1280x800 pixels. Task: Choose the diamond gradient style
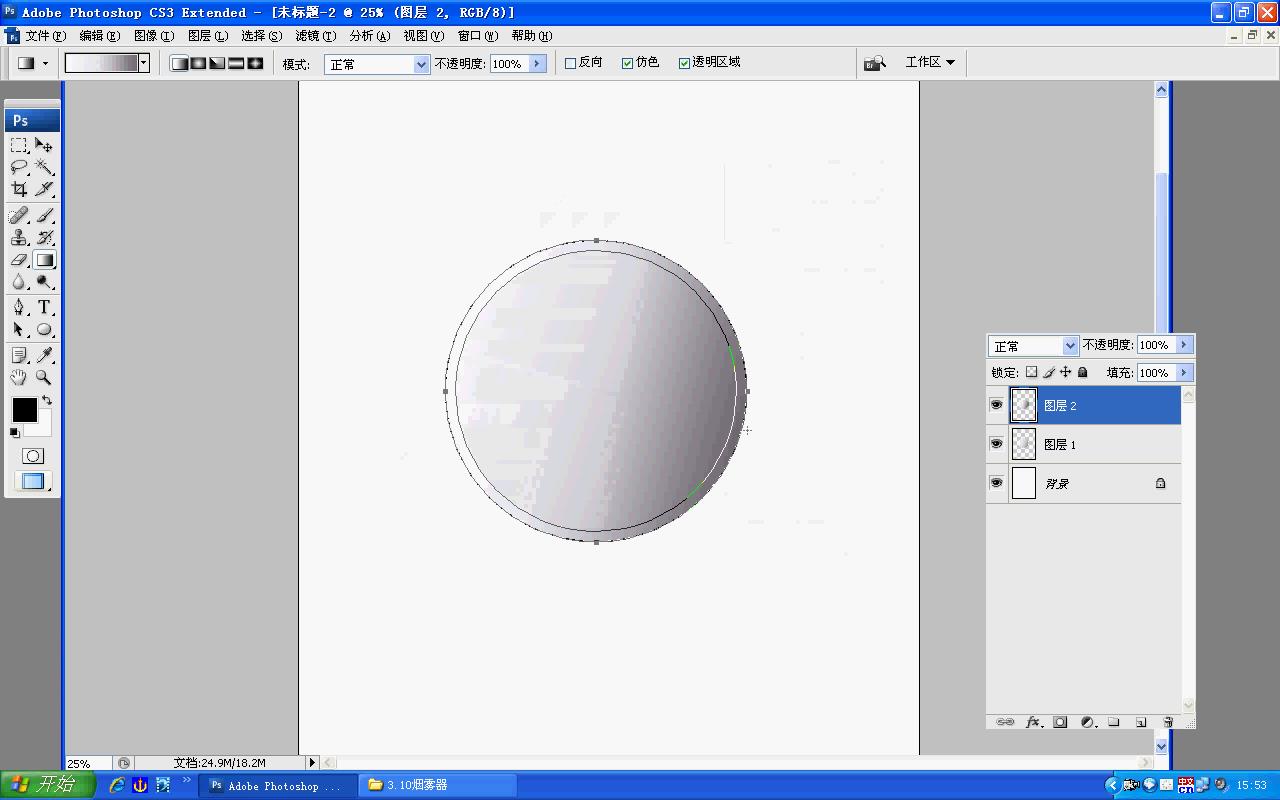pos(255,63)
